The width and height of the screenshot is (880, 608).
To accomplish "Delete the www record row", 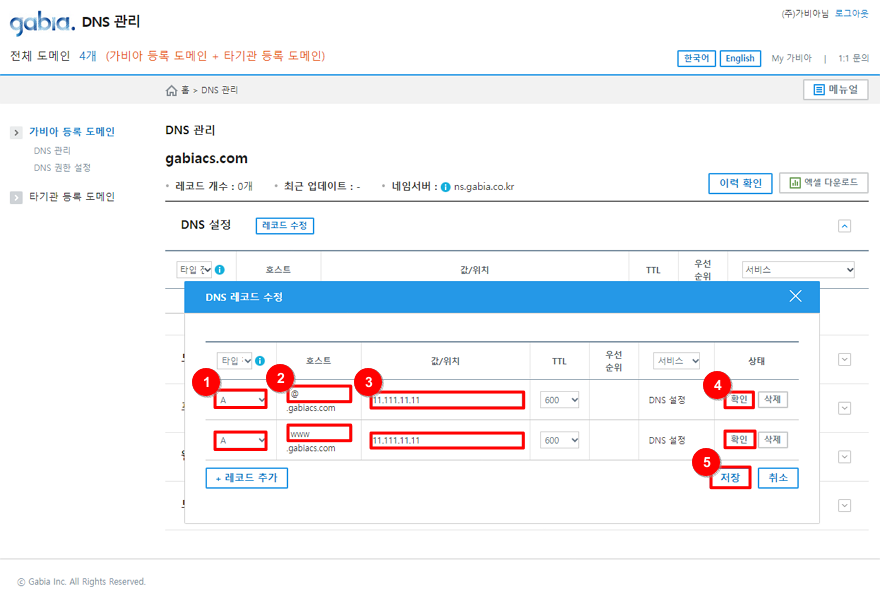I will coord(773,440).
